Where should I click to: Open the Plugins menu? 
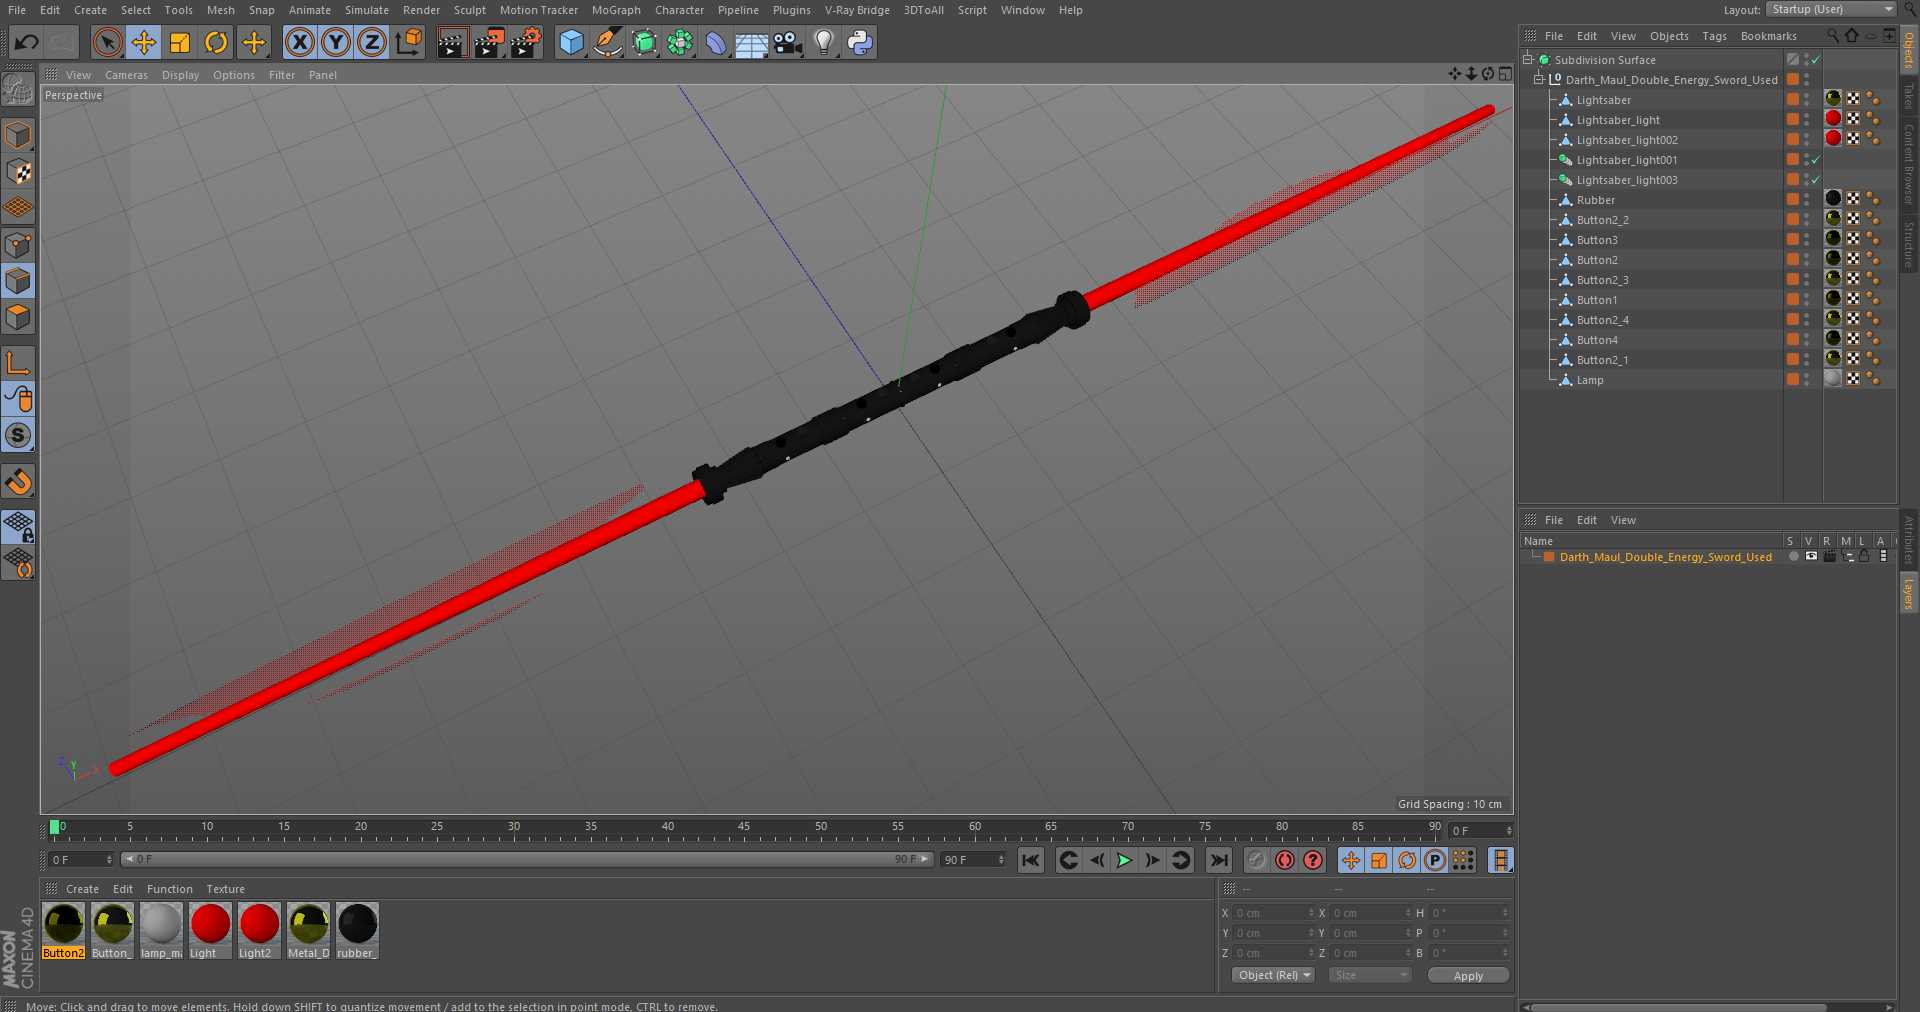791,10
